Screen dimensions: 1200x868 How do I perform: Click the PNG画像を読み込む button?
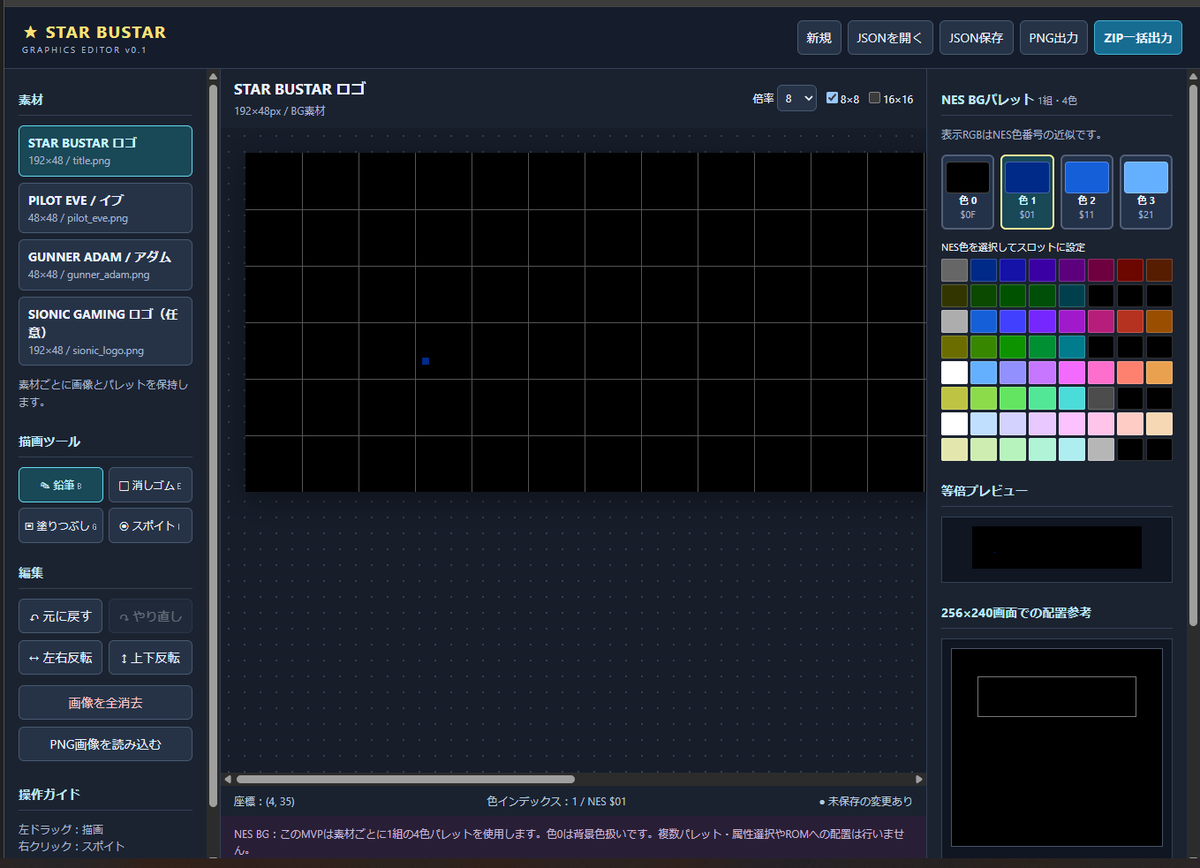pos(105,744)
